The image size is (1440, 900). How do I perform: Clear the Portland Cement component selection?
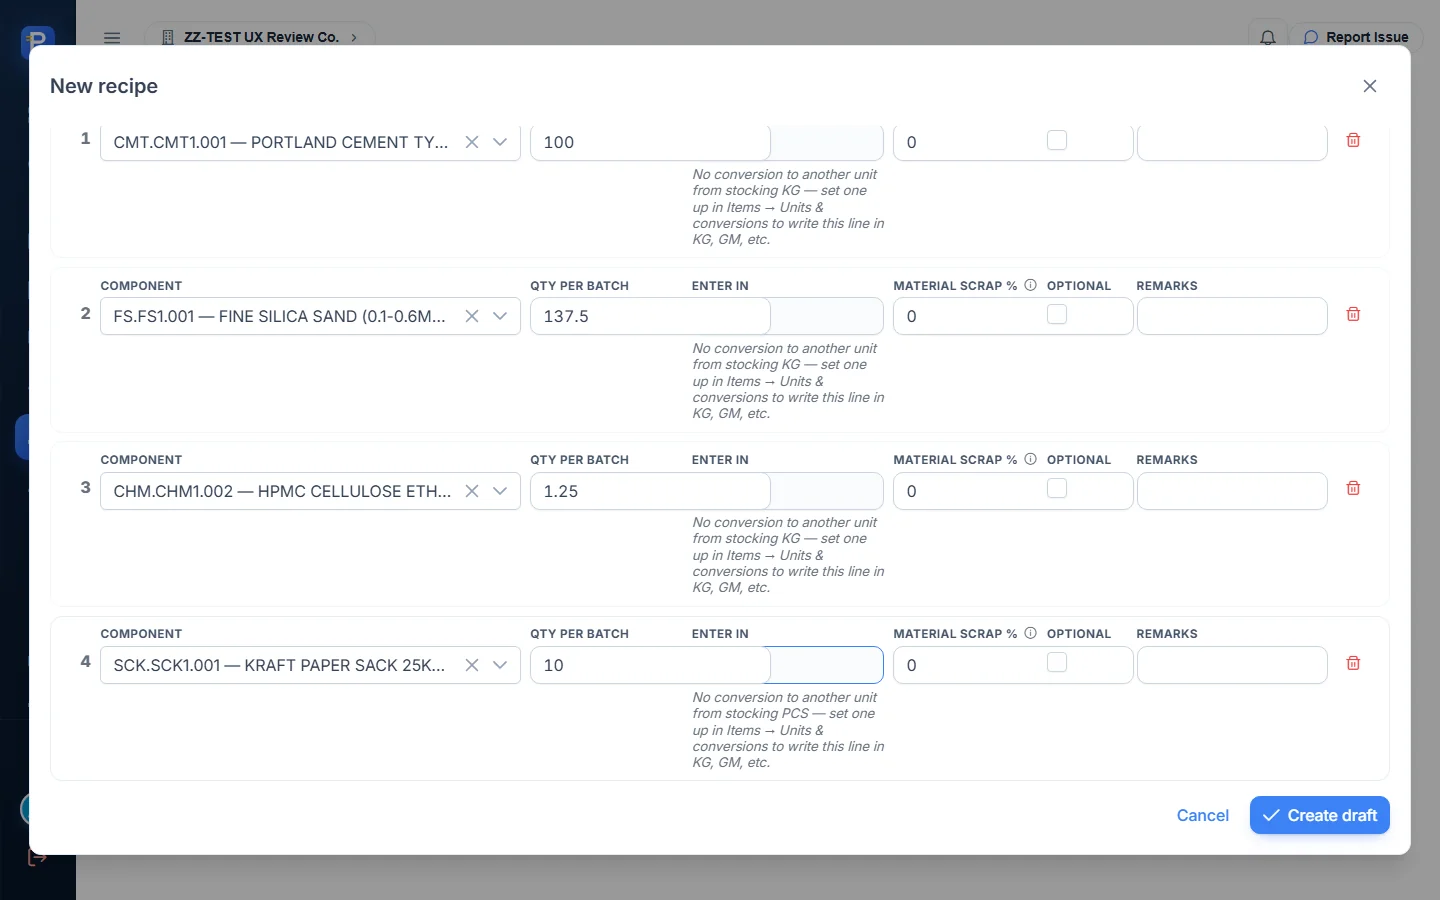pyautogui.click(x=472, y=142)
